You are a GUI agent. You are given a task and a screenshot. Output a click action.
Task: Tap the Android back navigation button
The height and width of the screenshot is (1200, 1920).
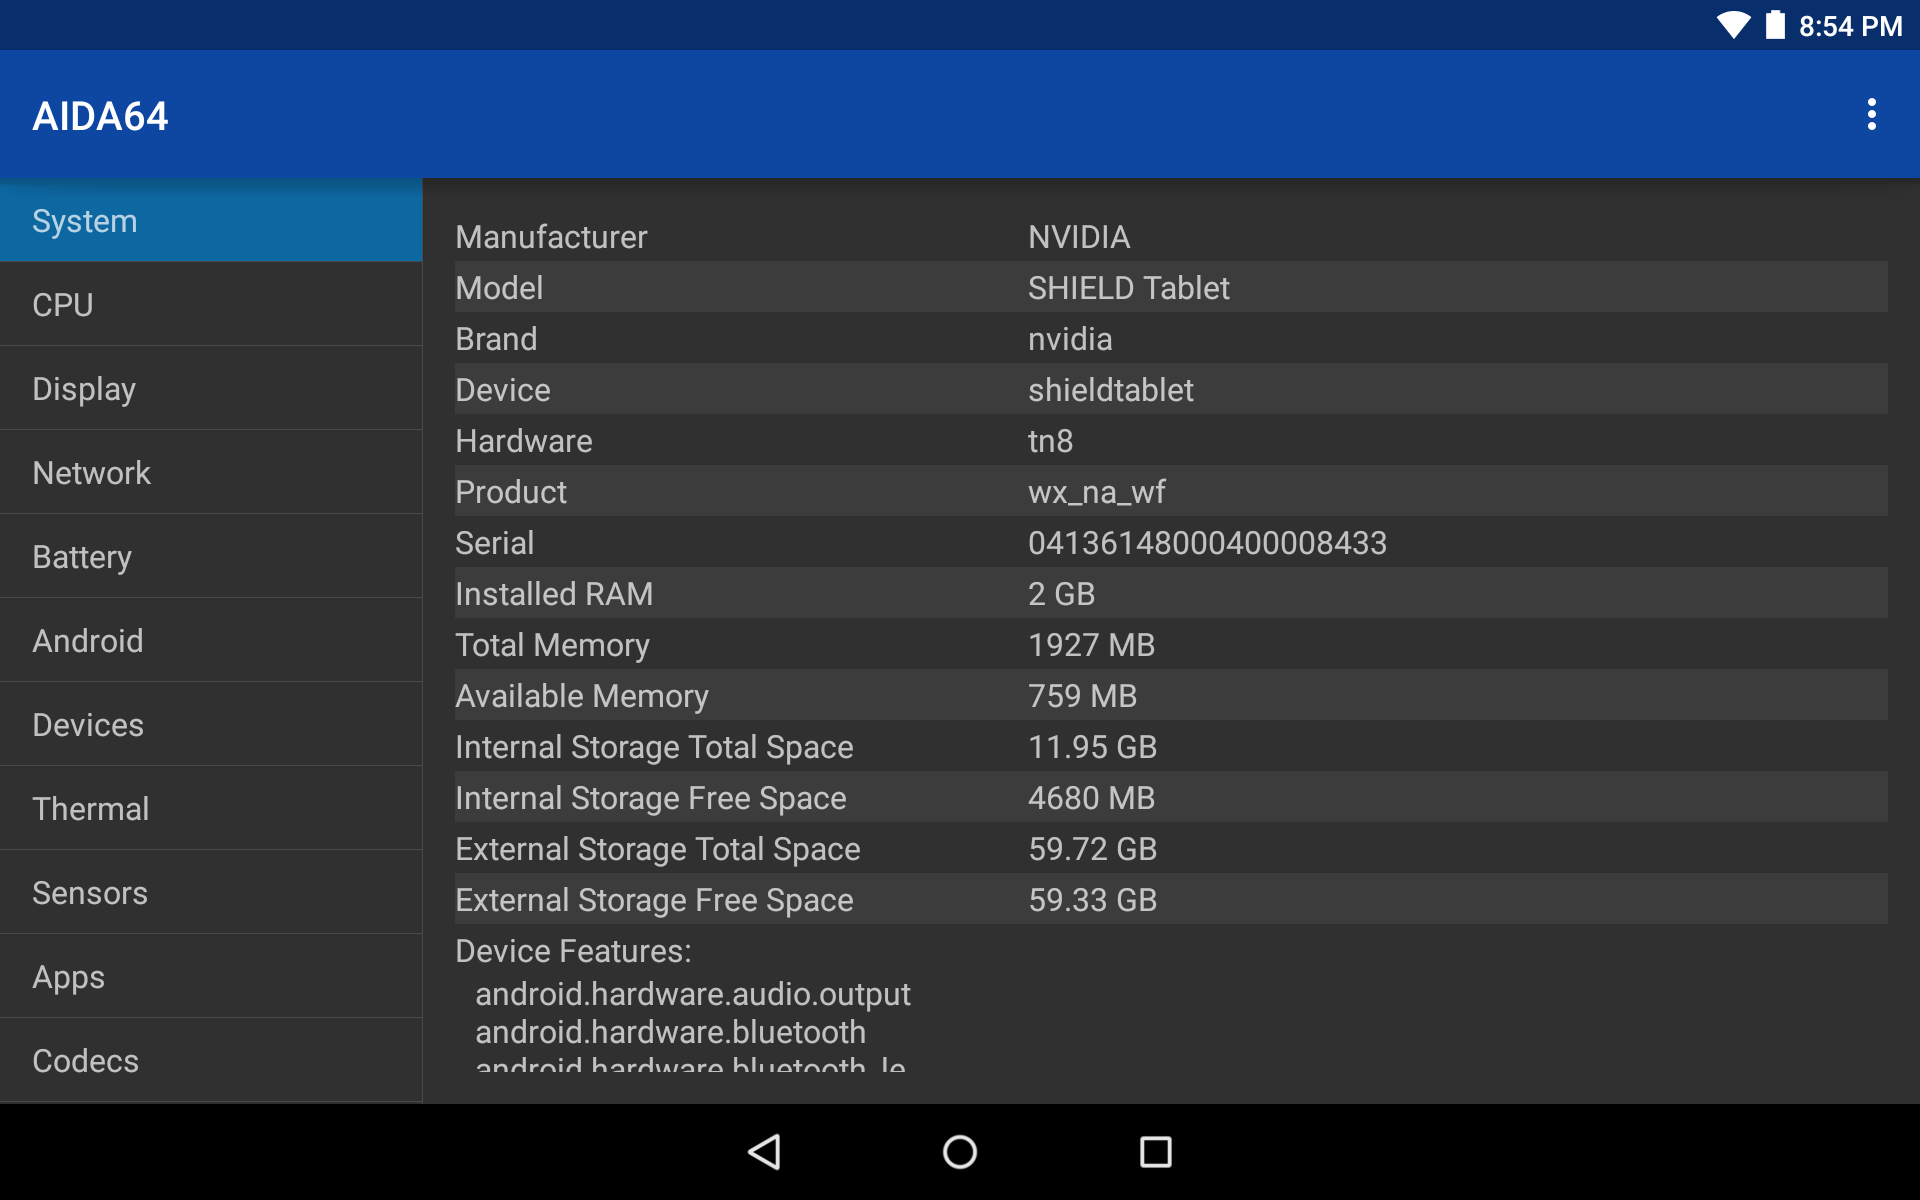(x=765, y=1152)
